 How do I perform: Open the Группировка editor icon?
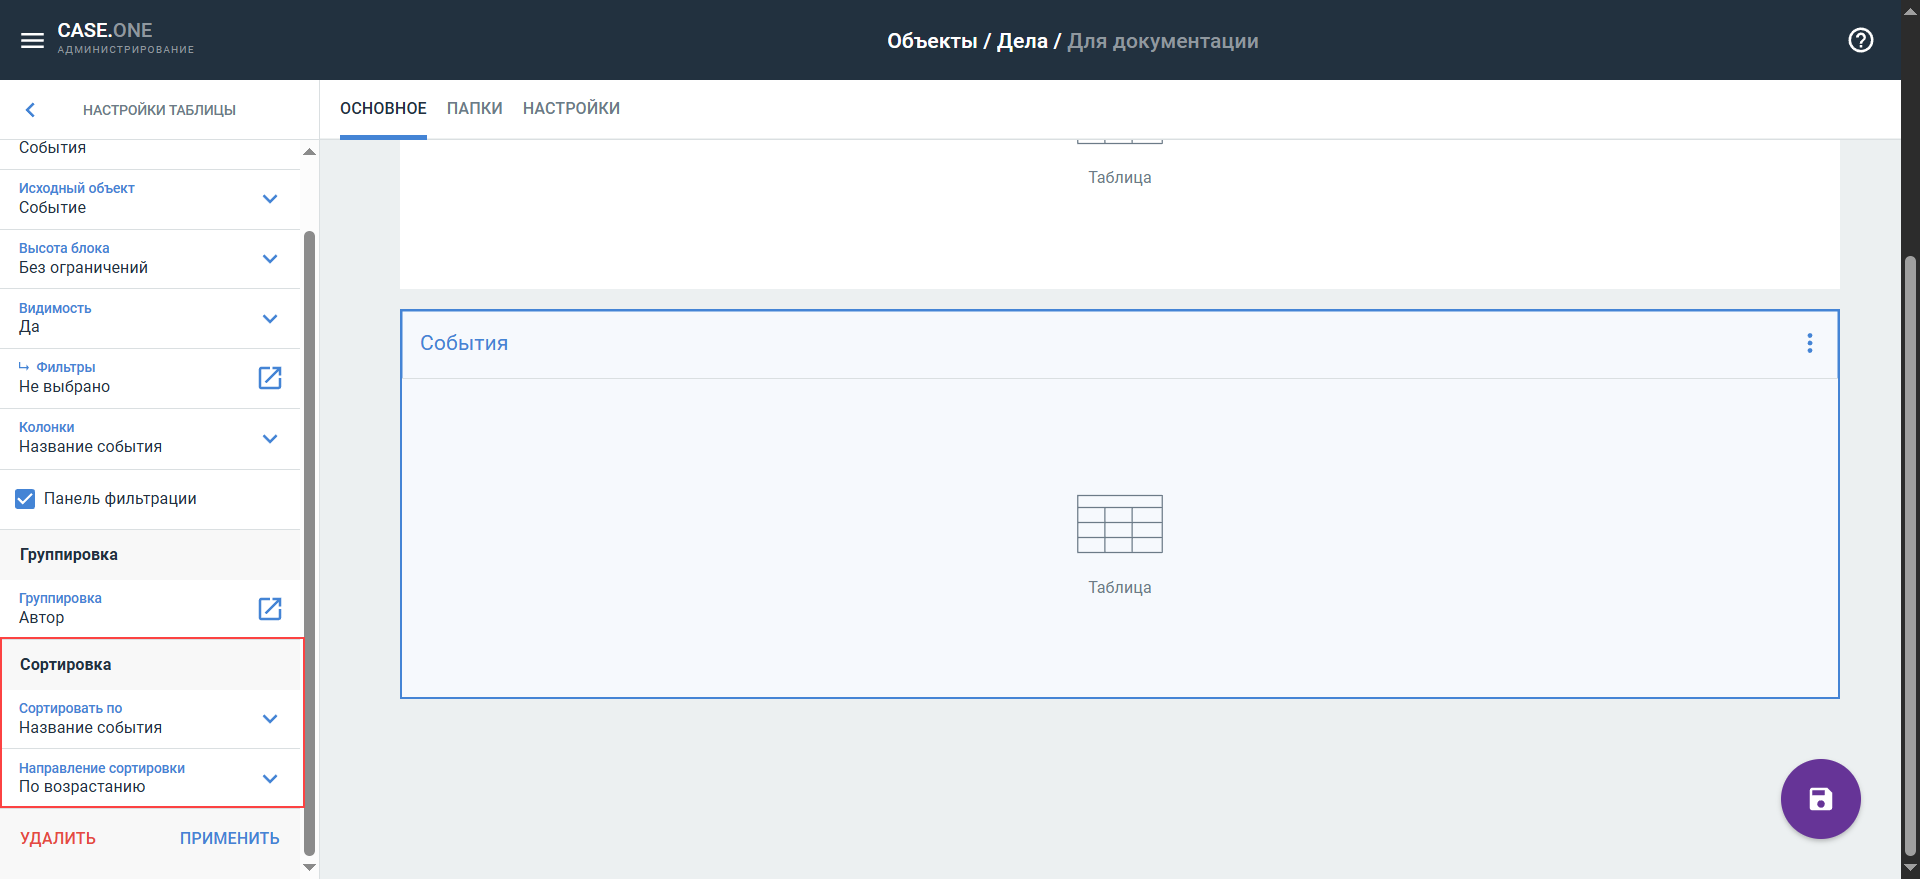pos(270,609)
